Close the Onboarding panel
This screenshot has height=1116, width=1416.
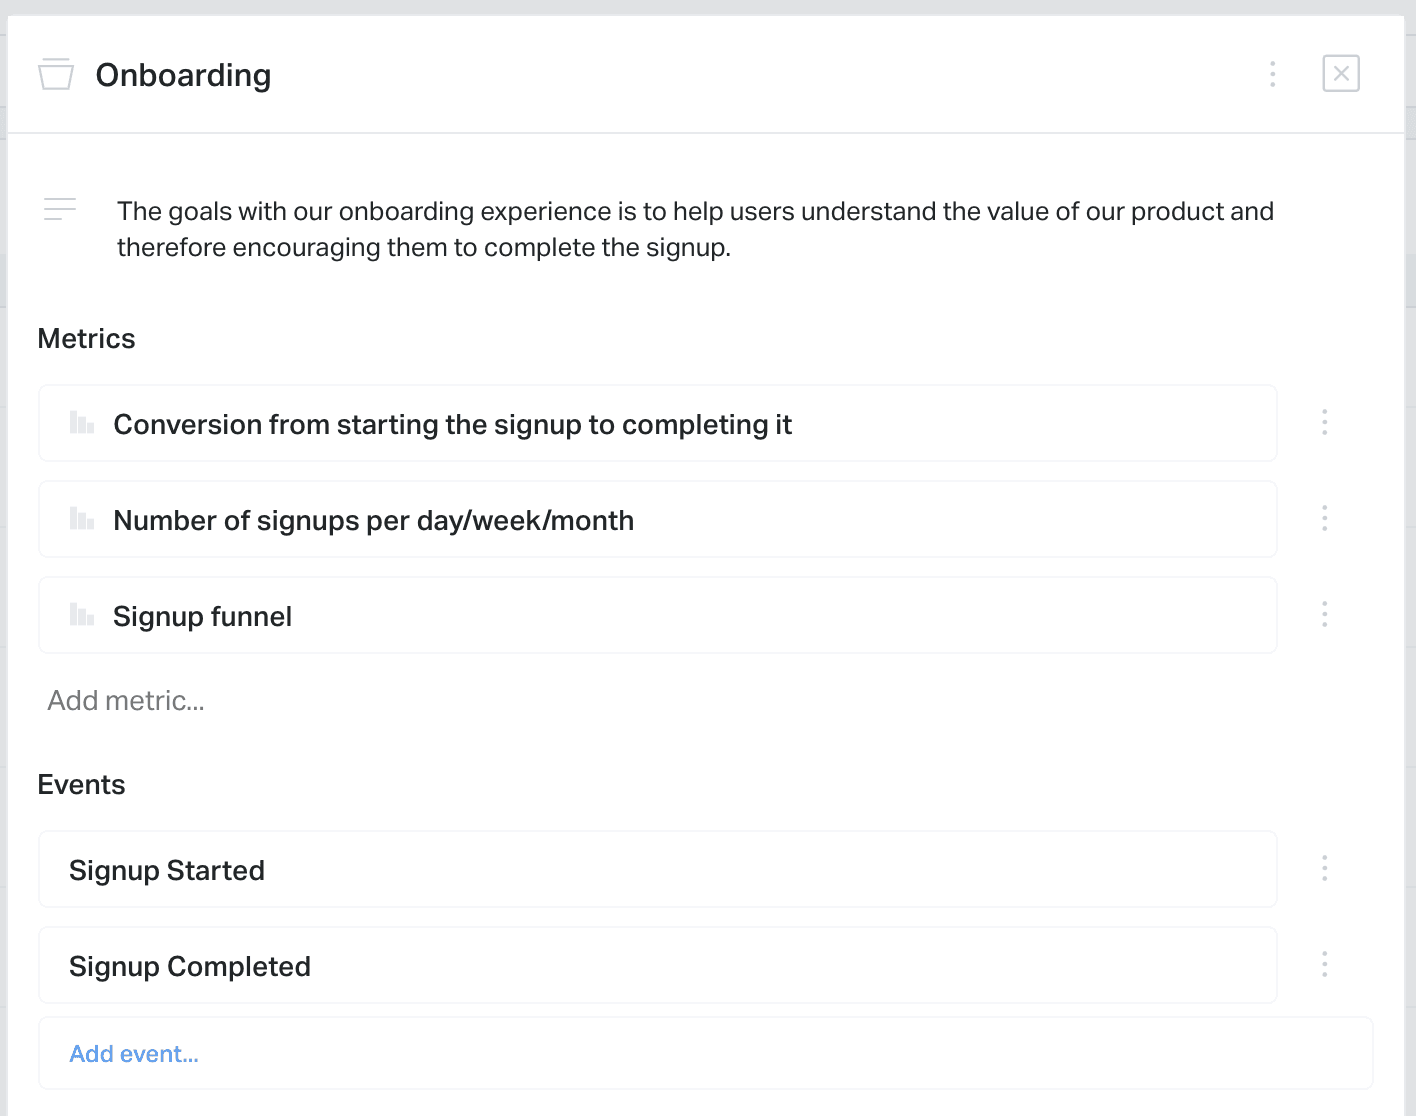[1340, 74]
